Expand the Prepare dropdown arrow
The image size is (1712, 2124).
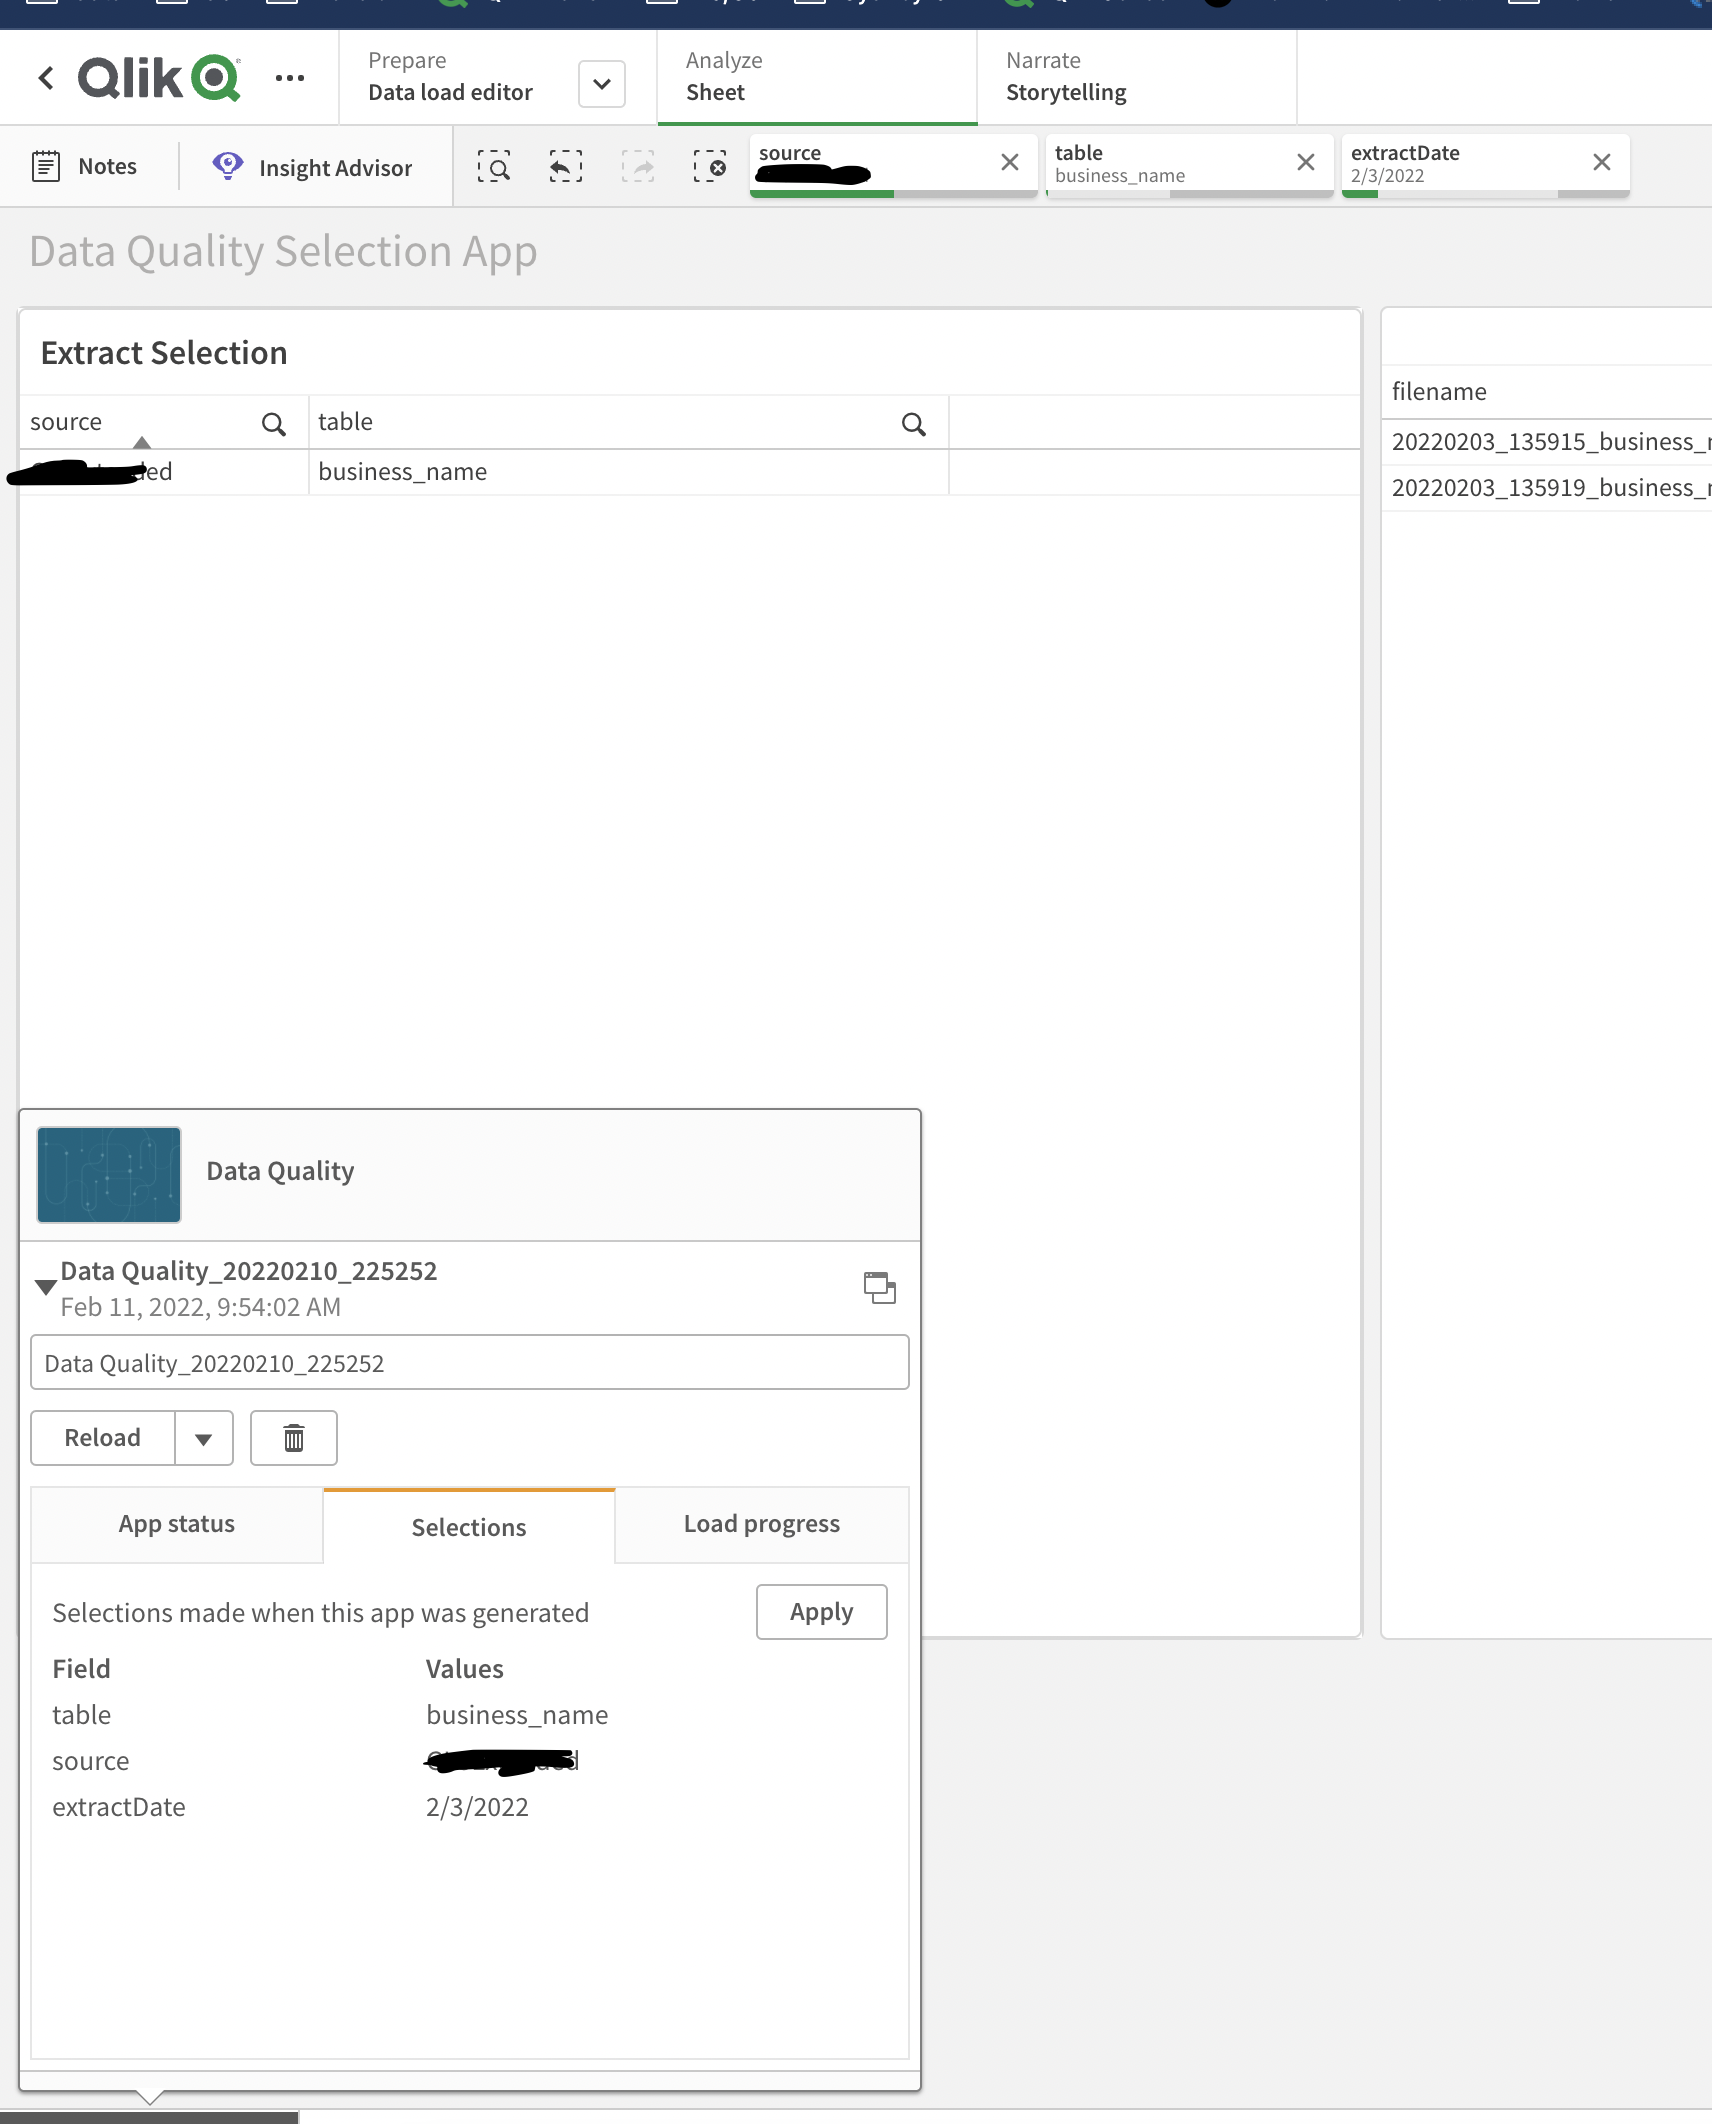602,84
